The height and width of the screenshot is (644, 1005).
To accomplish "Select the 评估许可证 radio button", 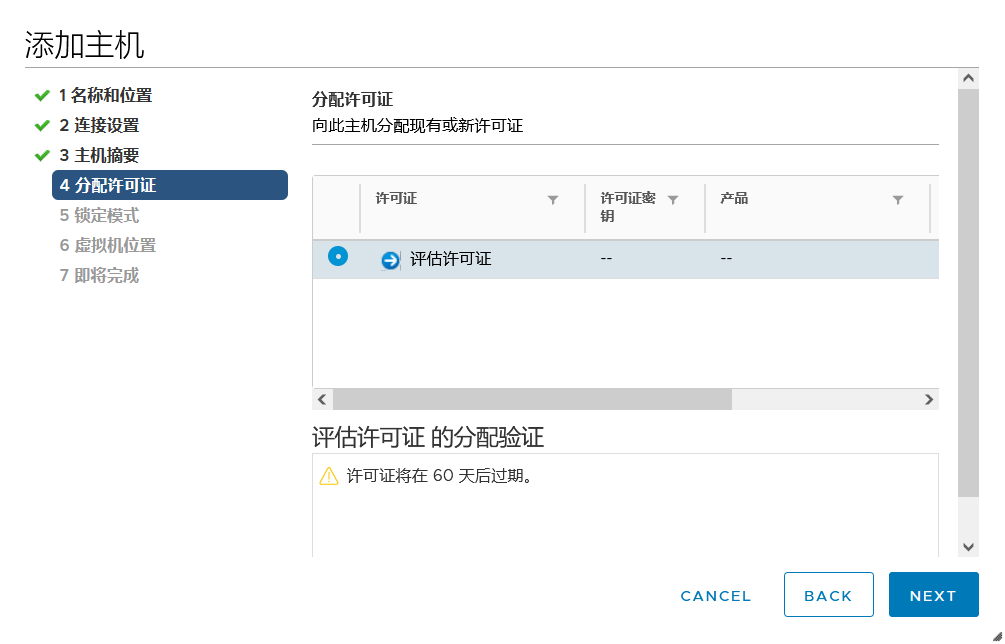I will (338, 257).
